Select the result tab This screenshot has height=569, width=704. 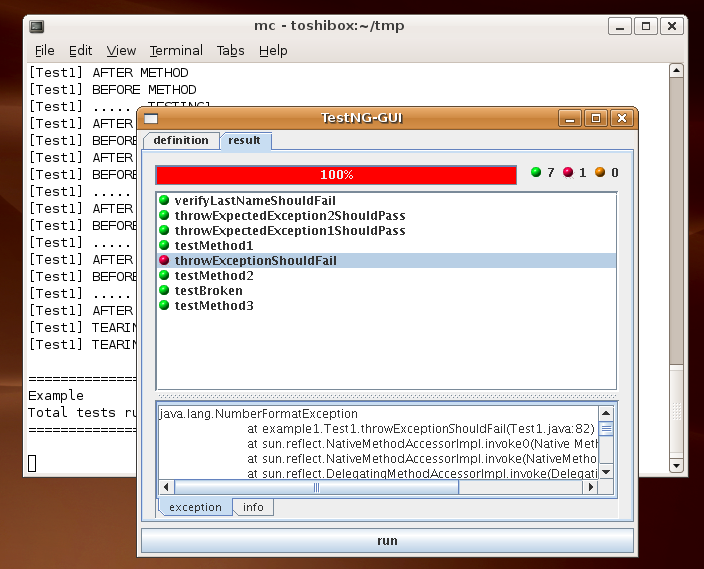coord(245,141)
